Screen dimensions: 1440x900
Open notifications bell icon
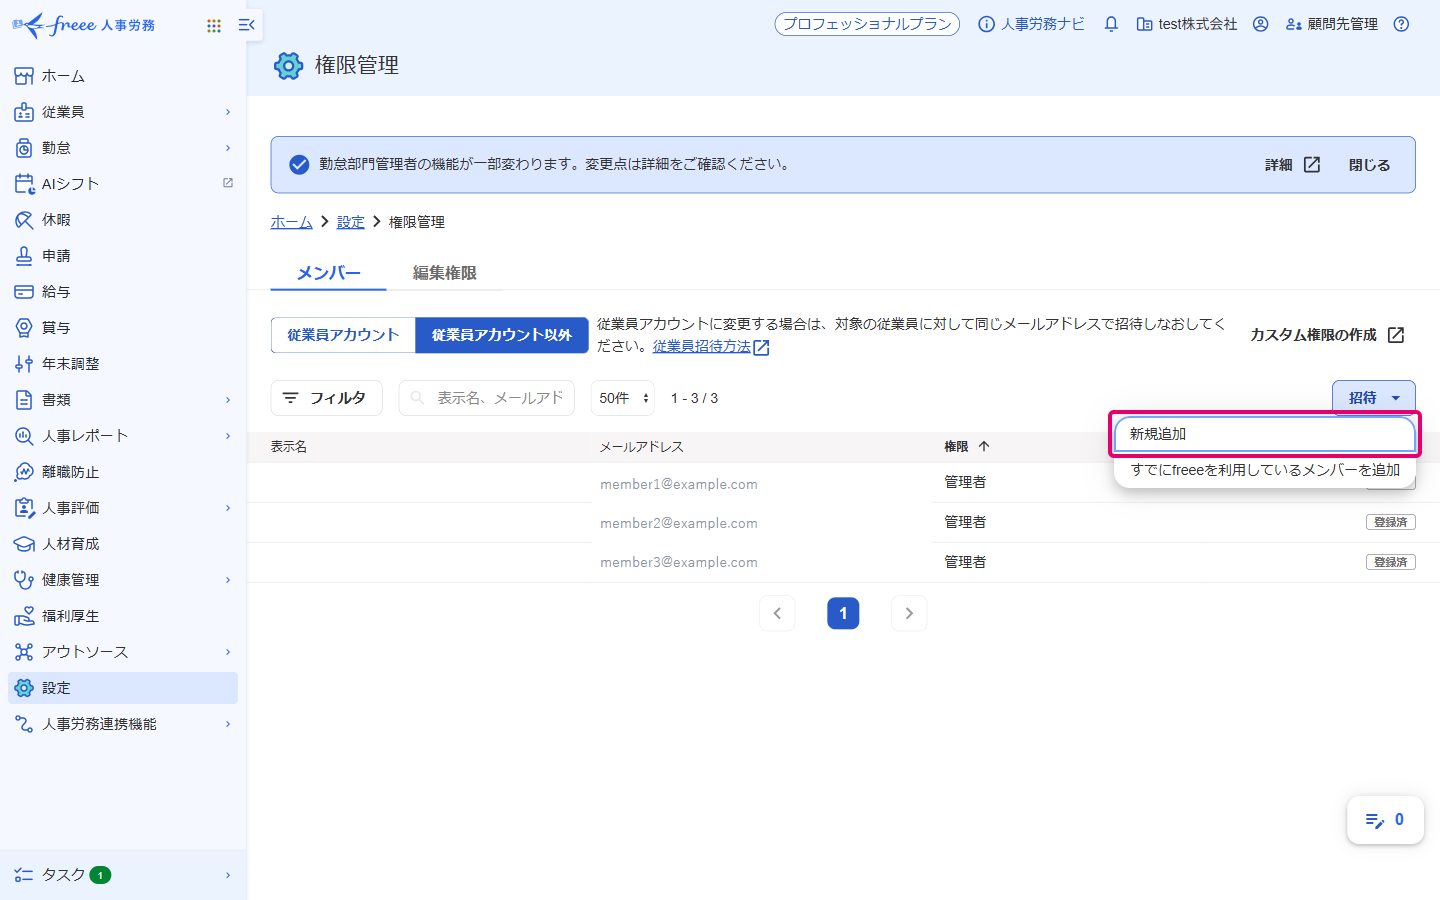coord(1111,24)
